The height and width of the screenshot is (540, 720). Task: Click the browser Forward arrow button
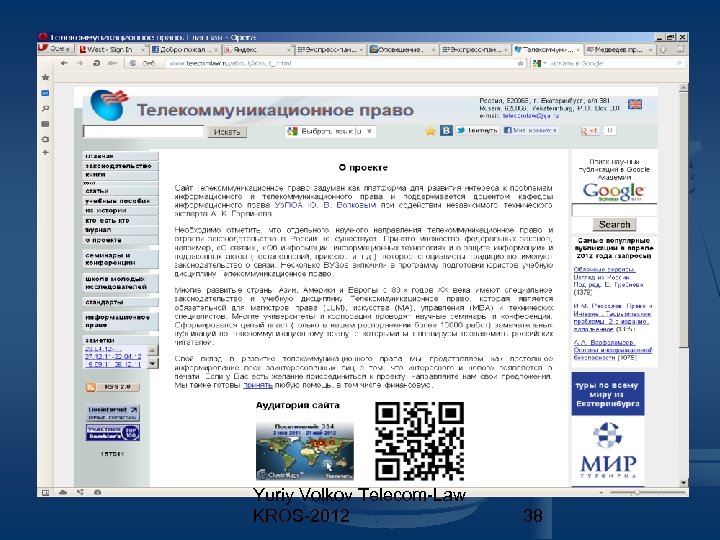click(x=80, y=63)
